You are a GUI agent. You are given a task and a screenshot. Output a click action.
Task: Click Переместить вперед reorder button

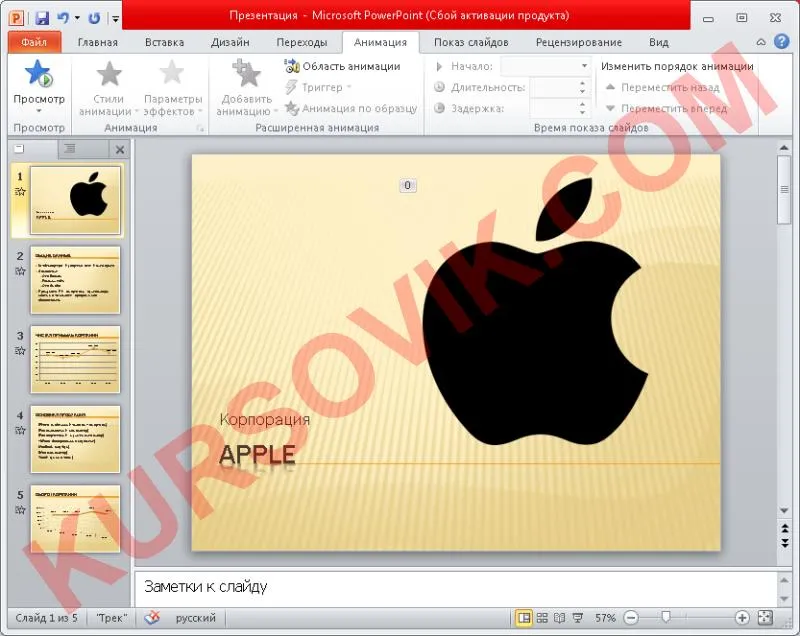666,108
